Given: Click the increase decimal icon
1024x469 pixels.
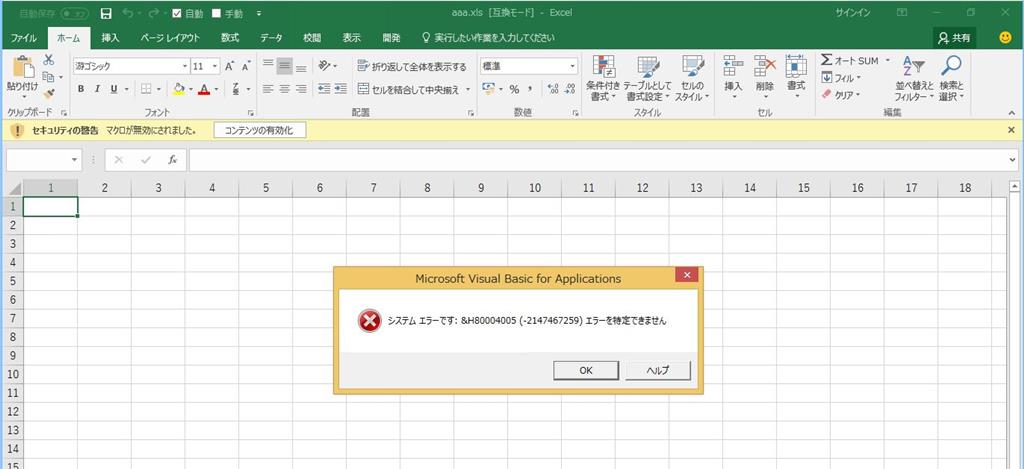Looking at the screenshot, I should 552,89.
